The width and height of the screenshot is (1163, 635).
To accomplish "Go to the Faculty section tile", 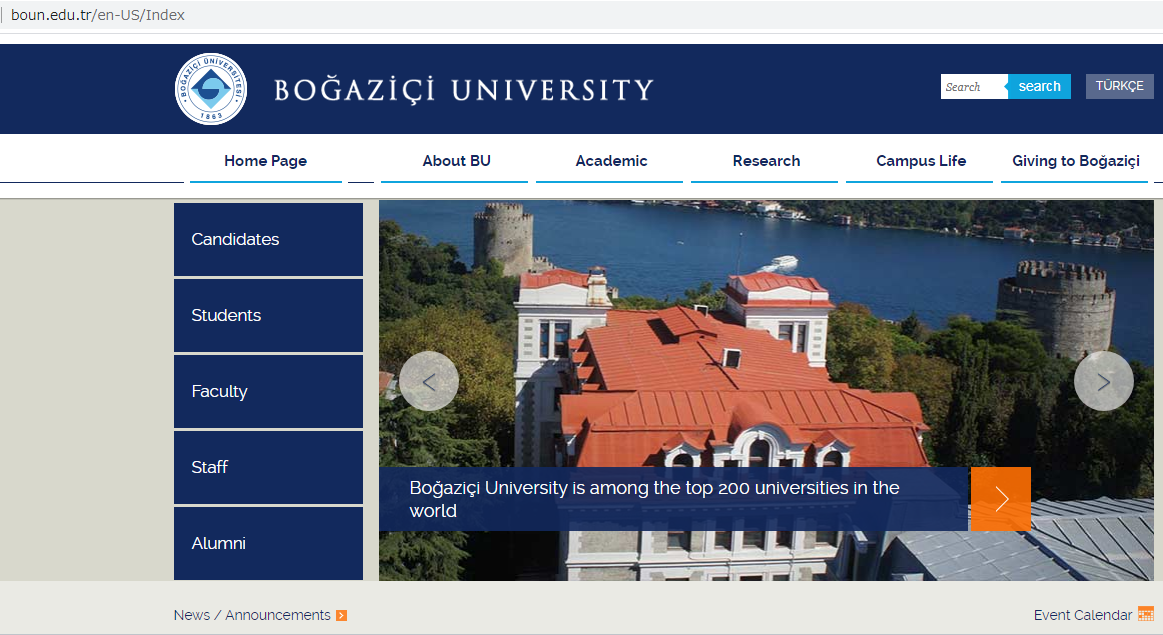I will point(268,392).
